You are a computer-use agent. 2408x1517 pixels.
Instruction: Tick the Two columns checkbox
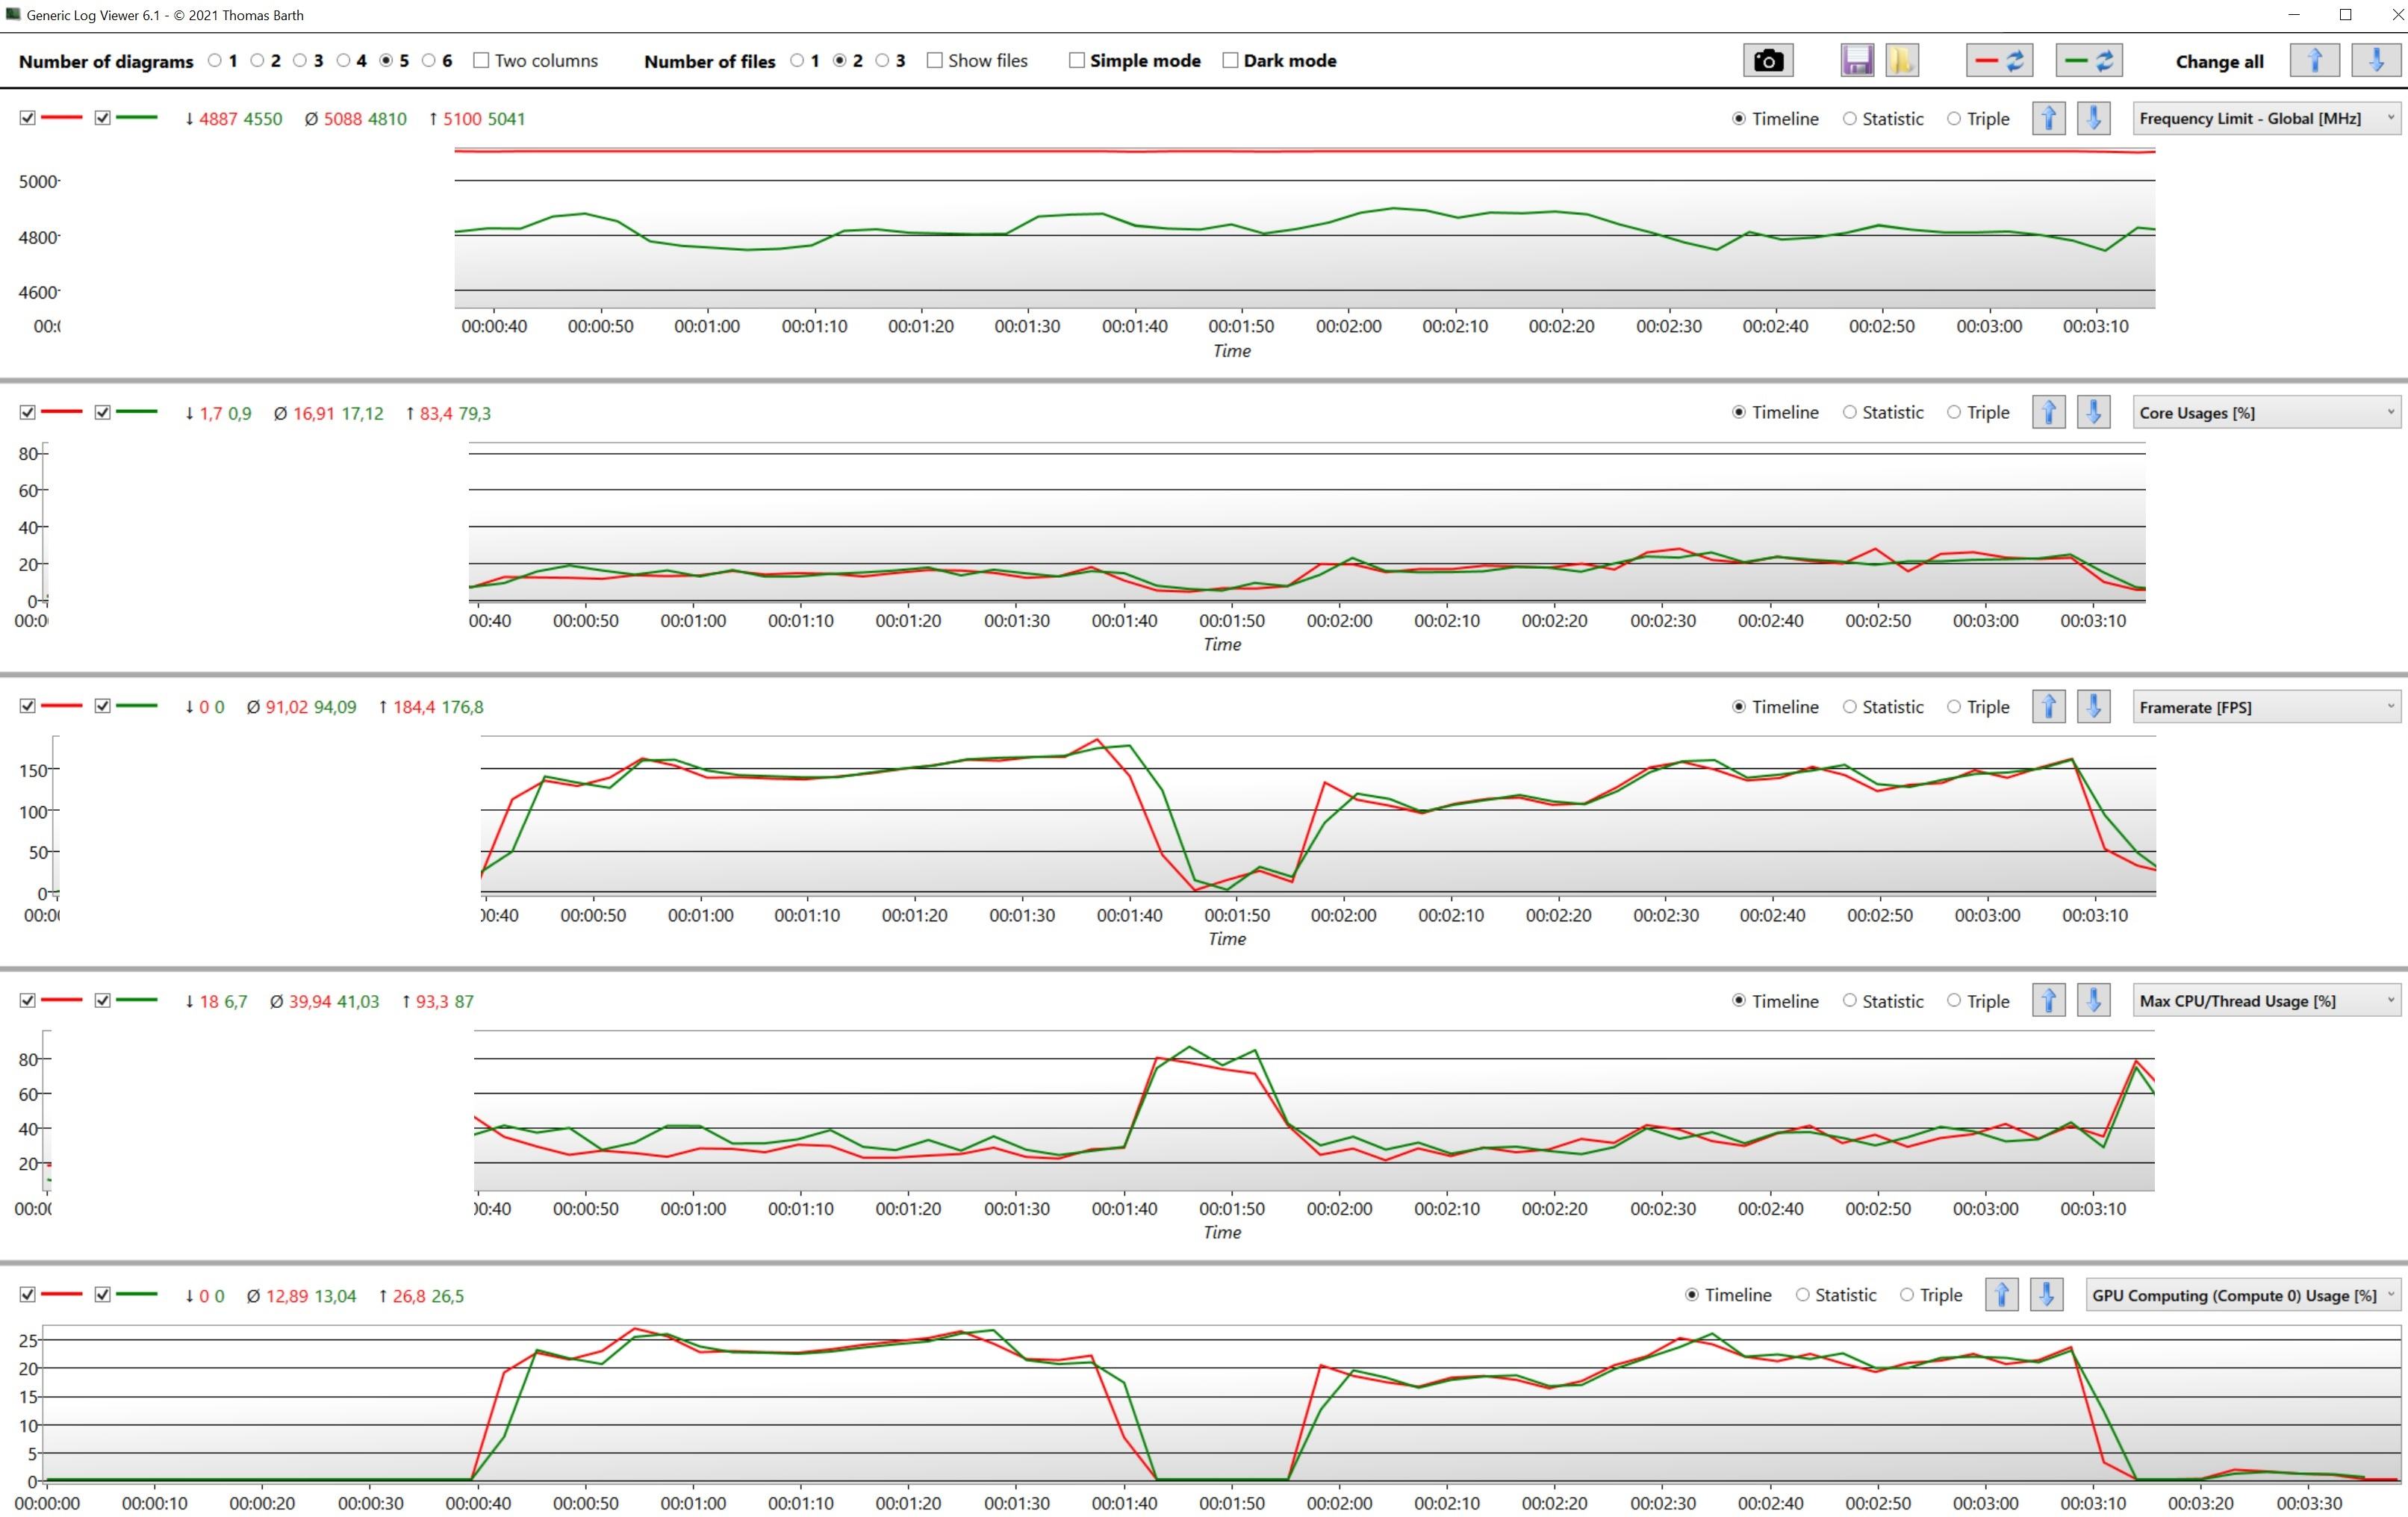(481, 61)
